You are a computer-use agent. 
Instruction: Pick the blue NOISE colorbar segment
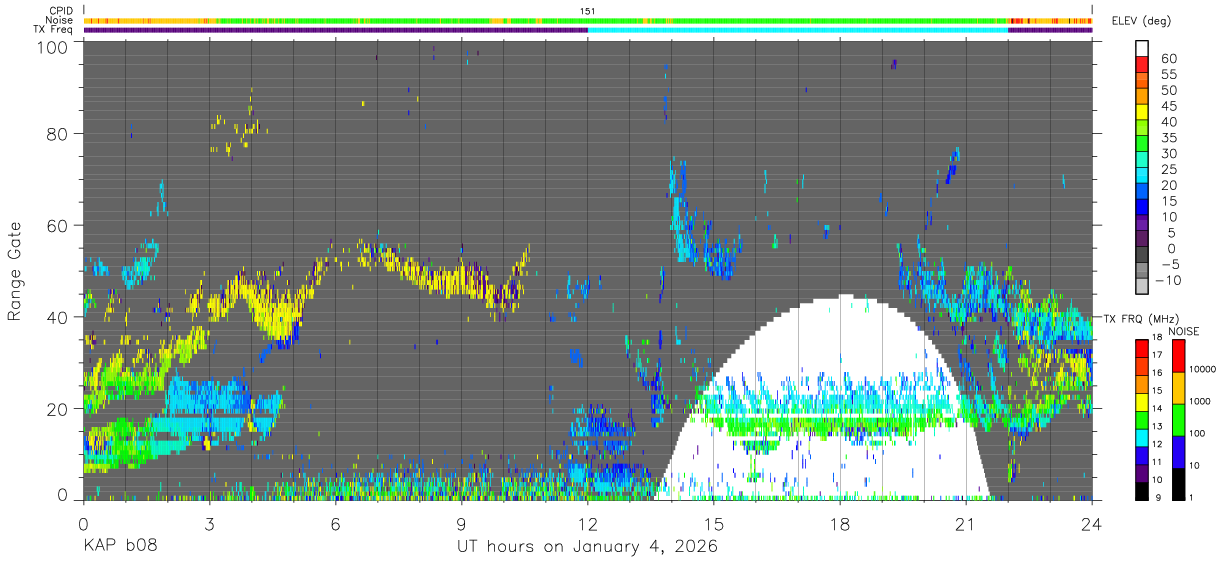click(x=1178, y=451)
